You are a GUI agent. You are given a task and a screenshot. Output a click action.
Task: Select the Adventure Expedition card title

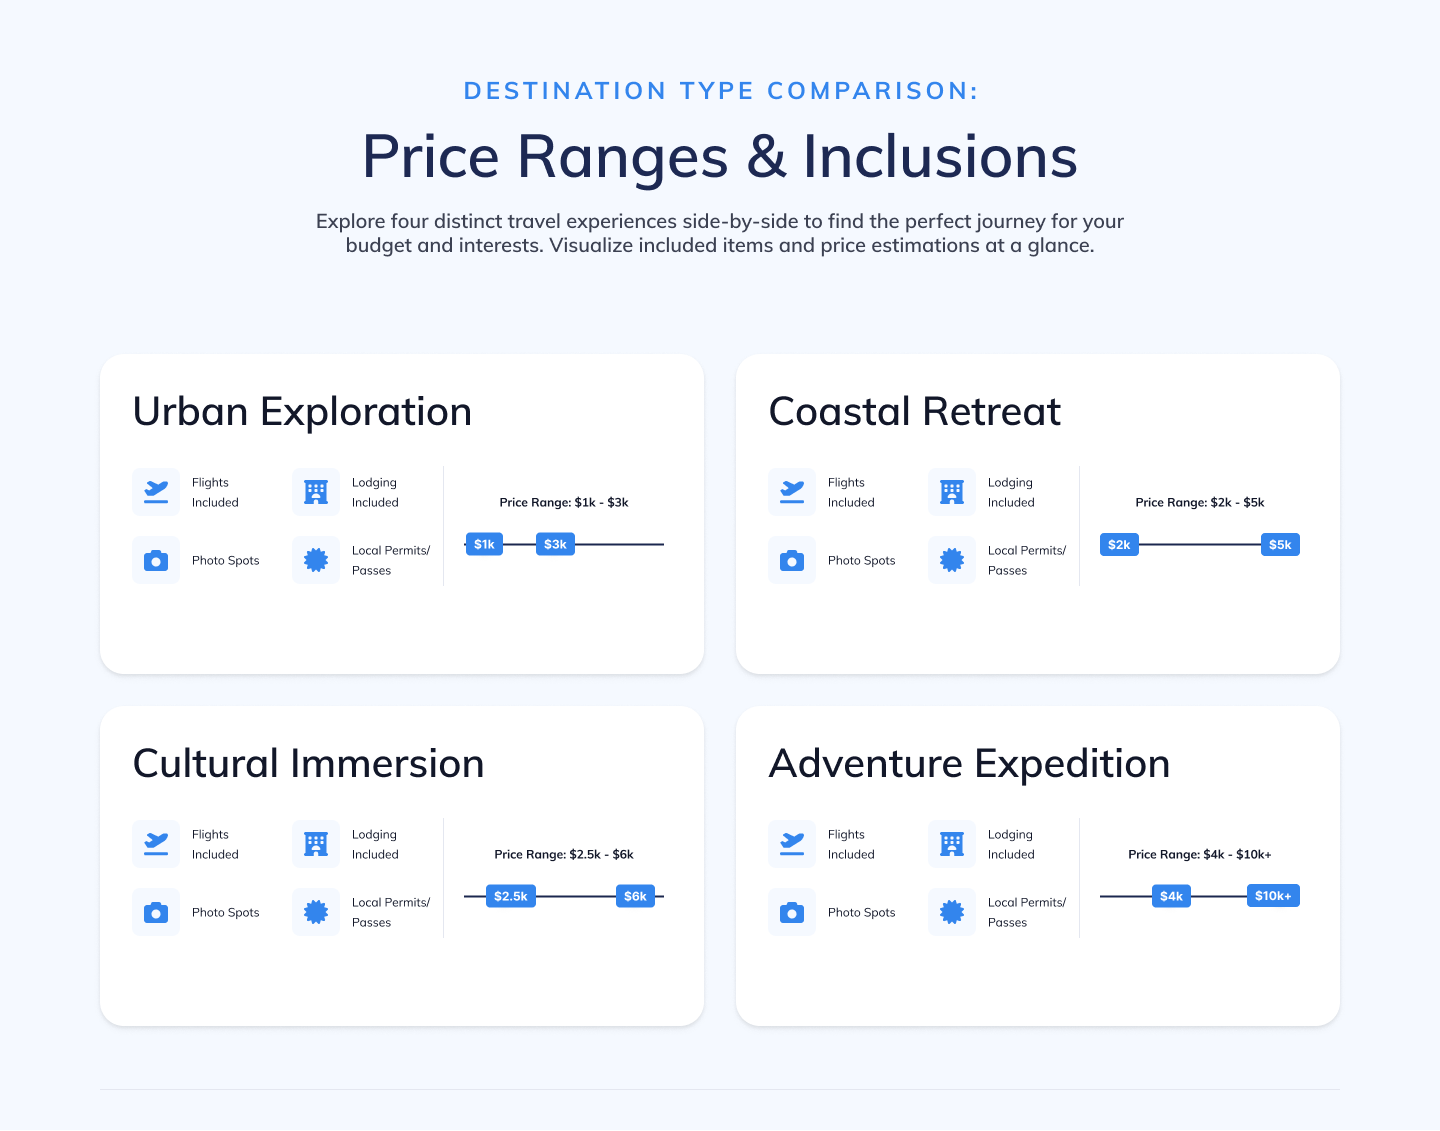coord(969,764)
